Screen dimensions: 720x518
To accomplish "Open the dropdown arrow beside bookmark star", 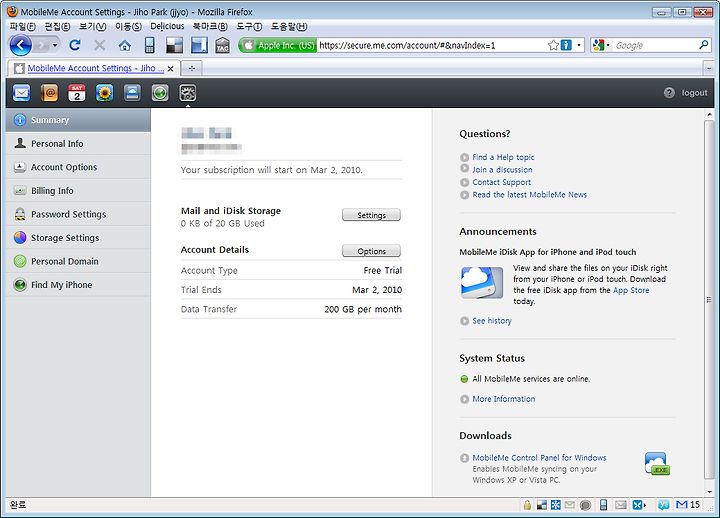I will pyautogui.click(x=579, y=45).
